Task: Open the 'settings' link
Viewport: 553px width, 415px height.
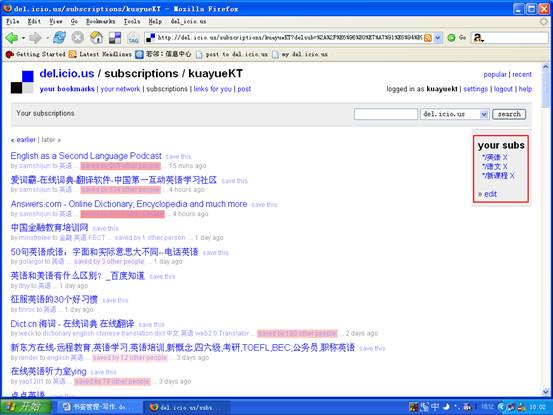Action: (475, 89)
